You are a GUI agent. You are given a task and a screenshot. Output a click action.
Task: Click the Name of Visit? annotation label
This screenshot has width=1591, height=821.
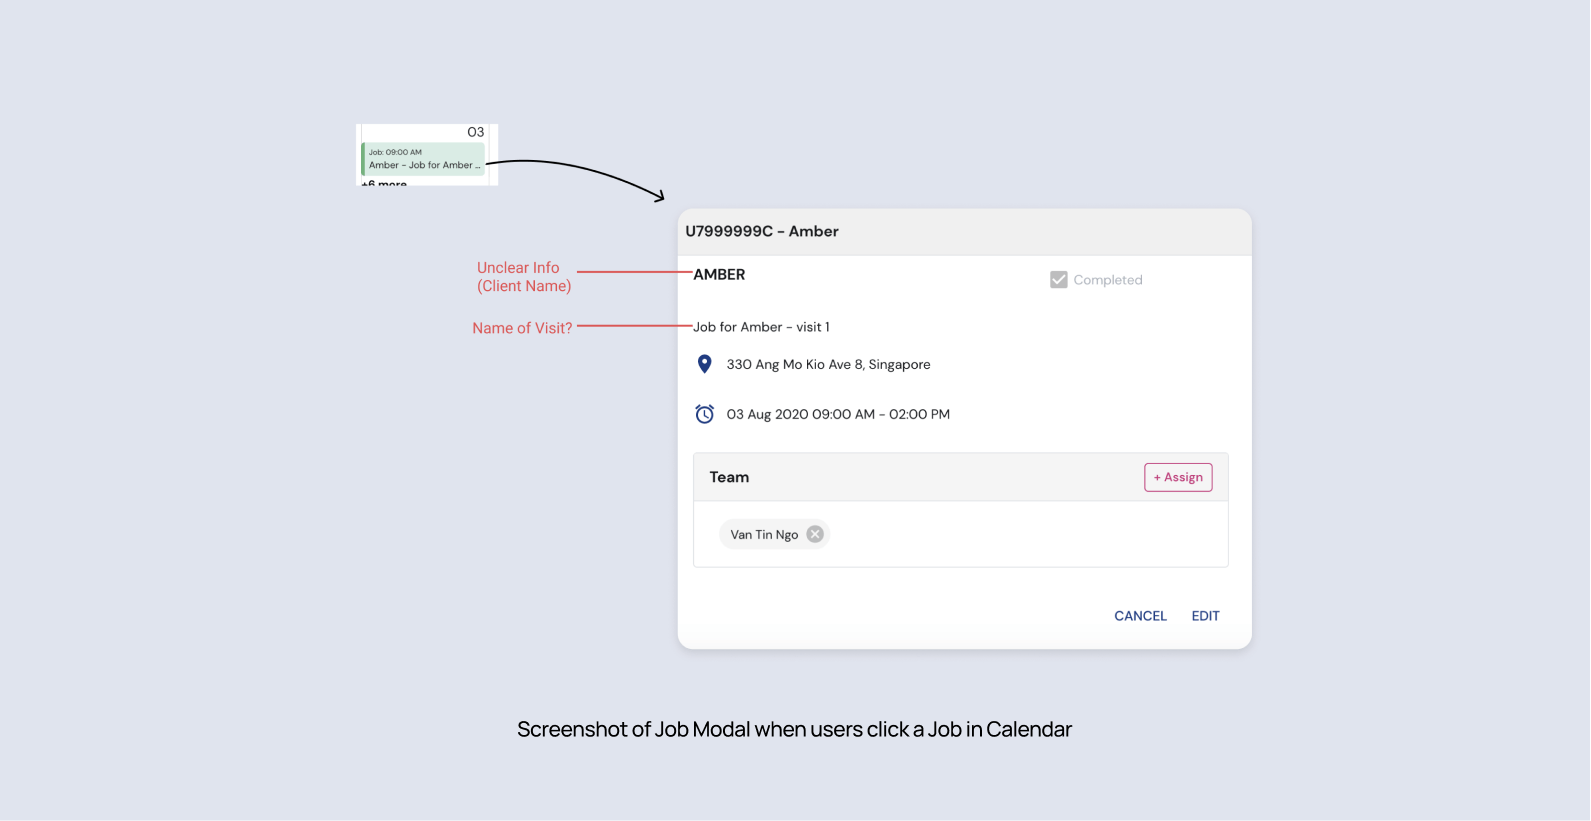[522, 328]
